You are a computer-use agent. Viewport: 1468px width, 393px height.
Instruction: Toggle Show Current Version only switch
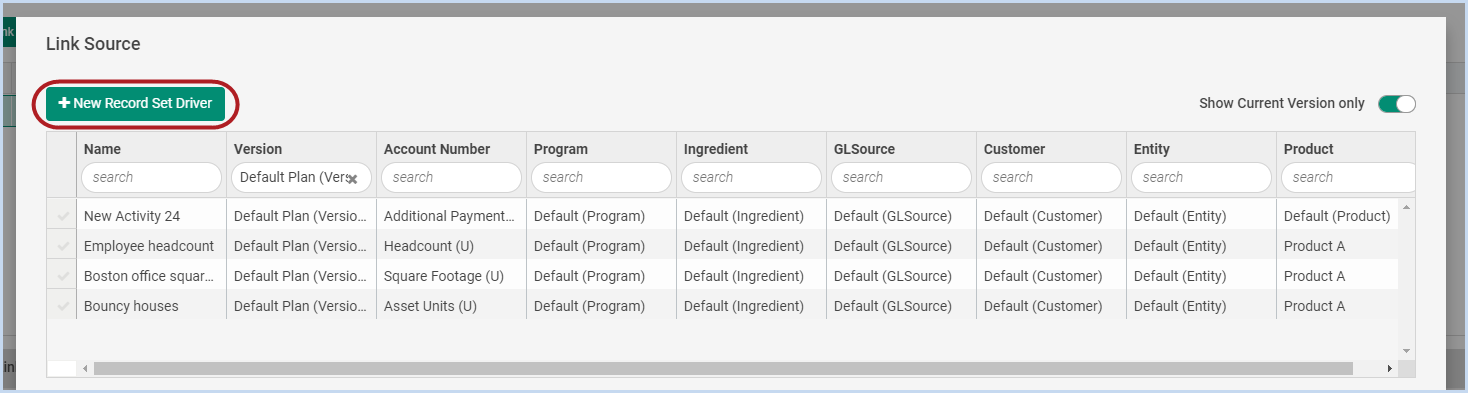[1397, 104]
